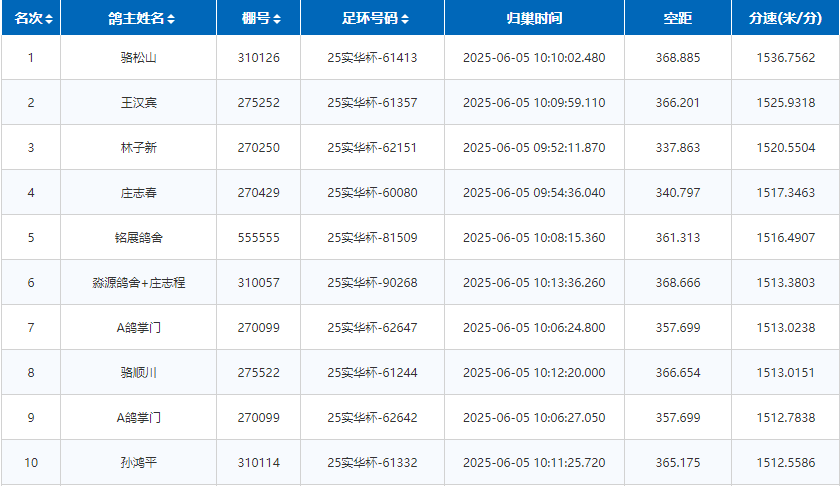Click ring number 25实华杯-81509

click(x=372, y=238)
